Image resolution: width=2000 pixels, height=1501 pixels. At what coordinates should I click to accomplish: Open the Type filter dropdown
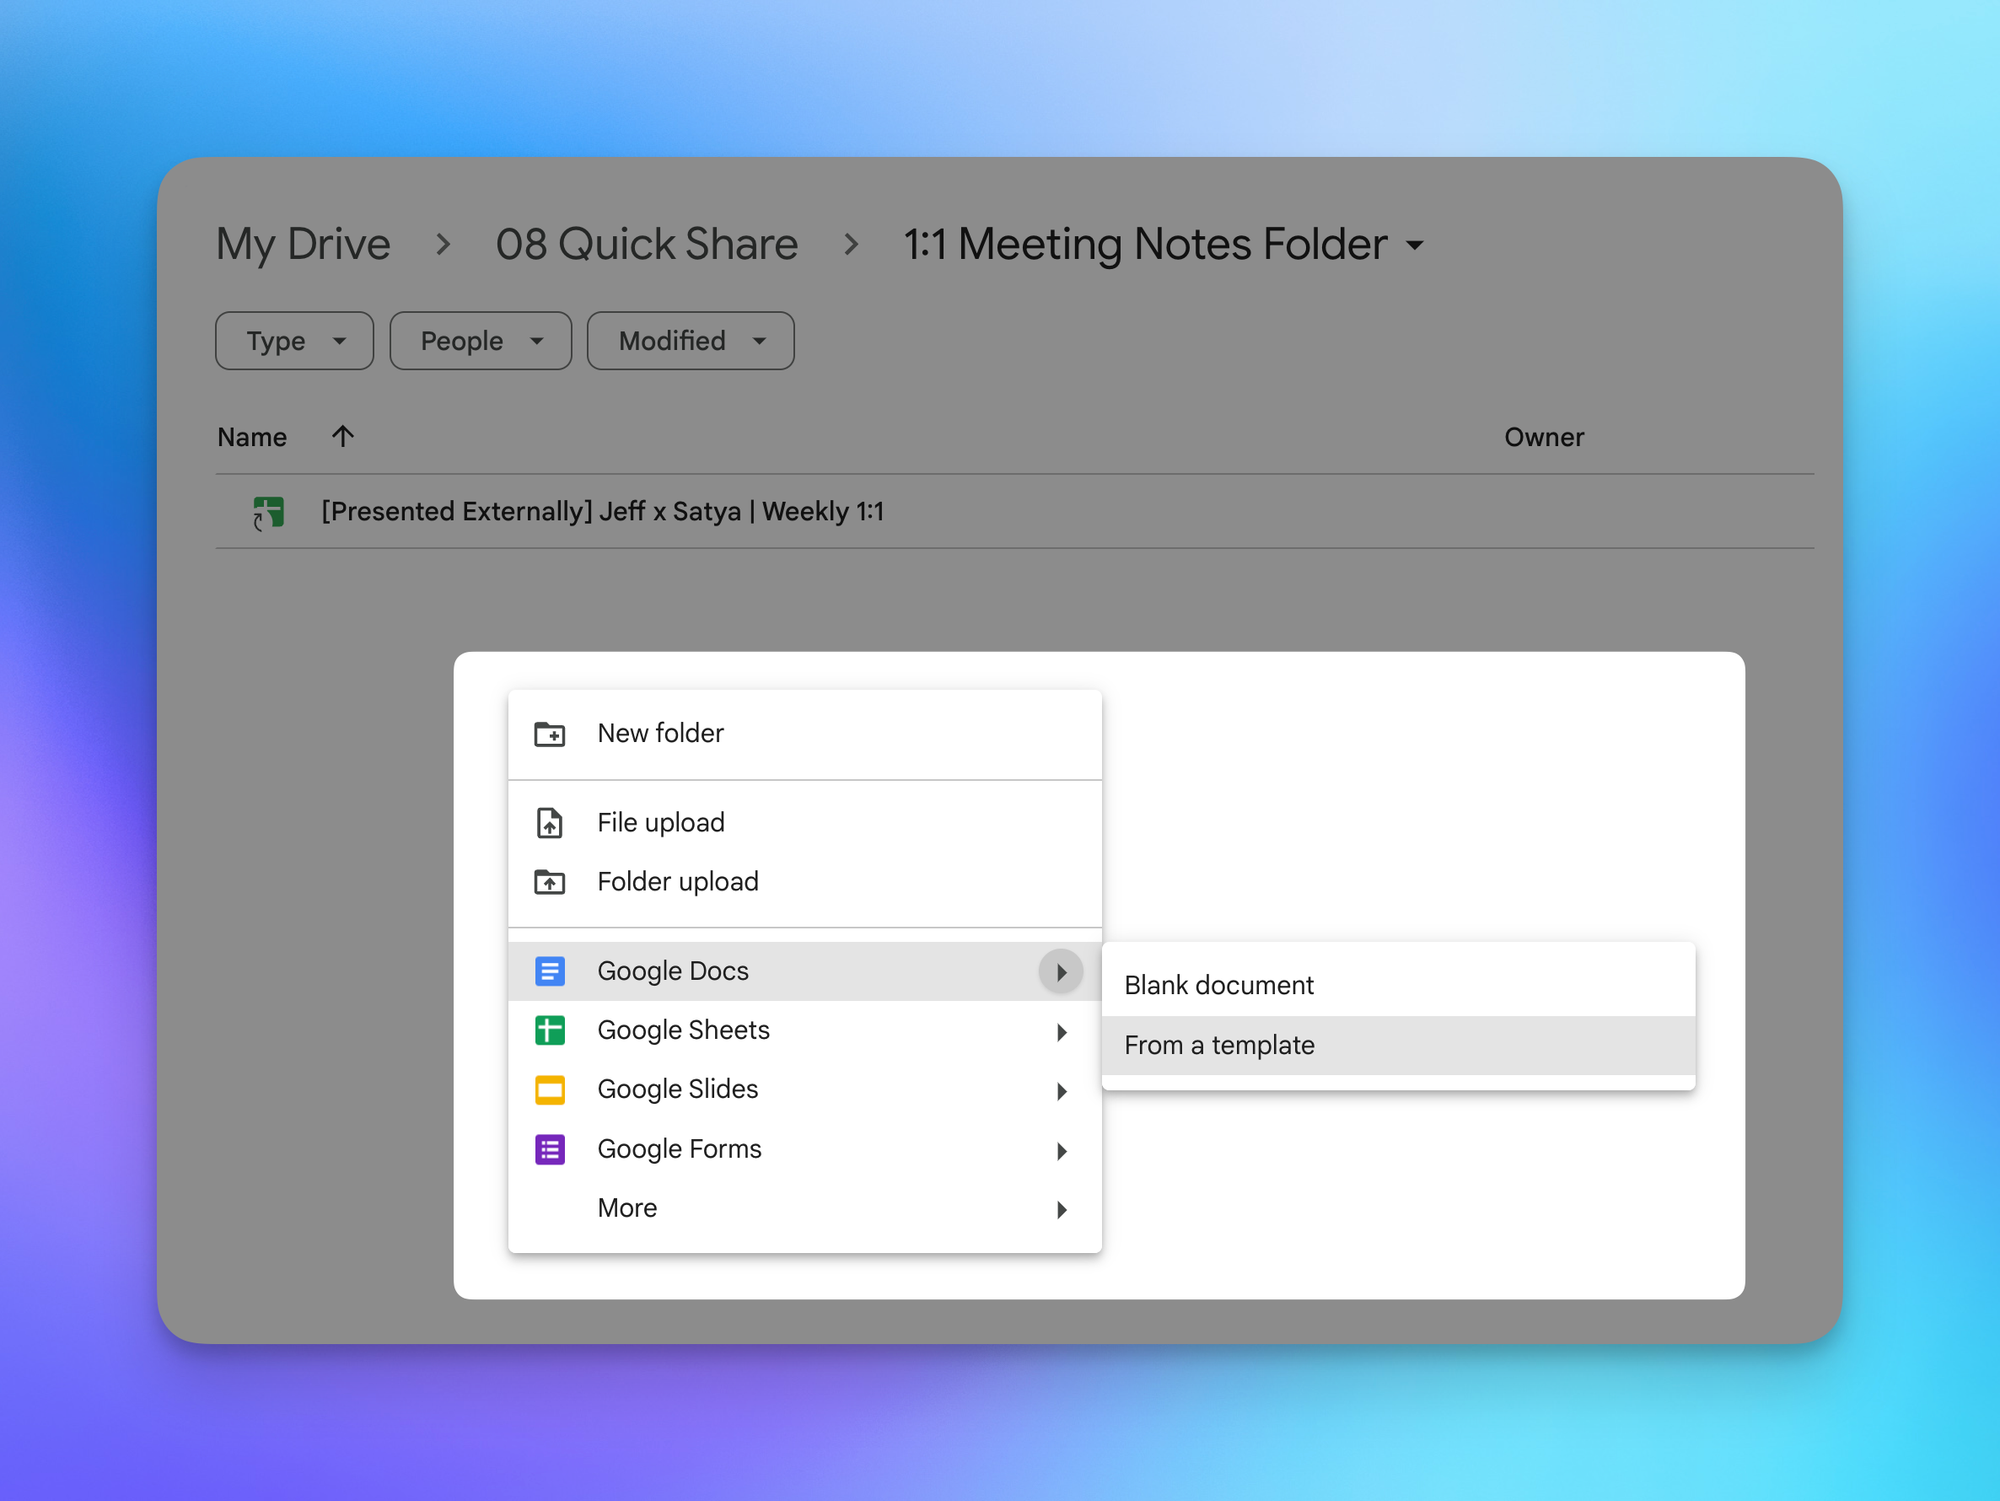click(294, 341)
